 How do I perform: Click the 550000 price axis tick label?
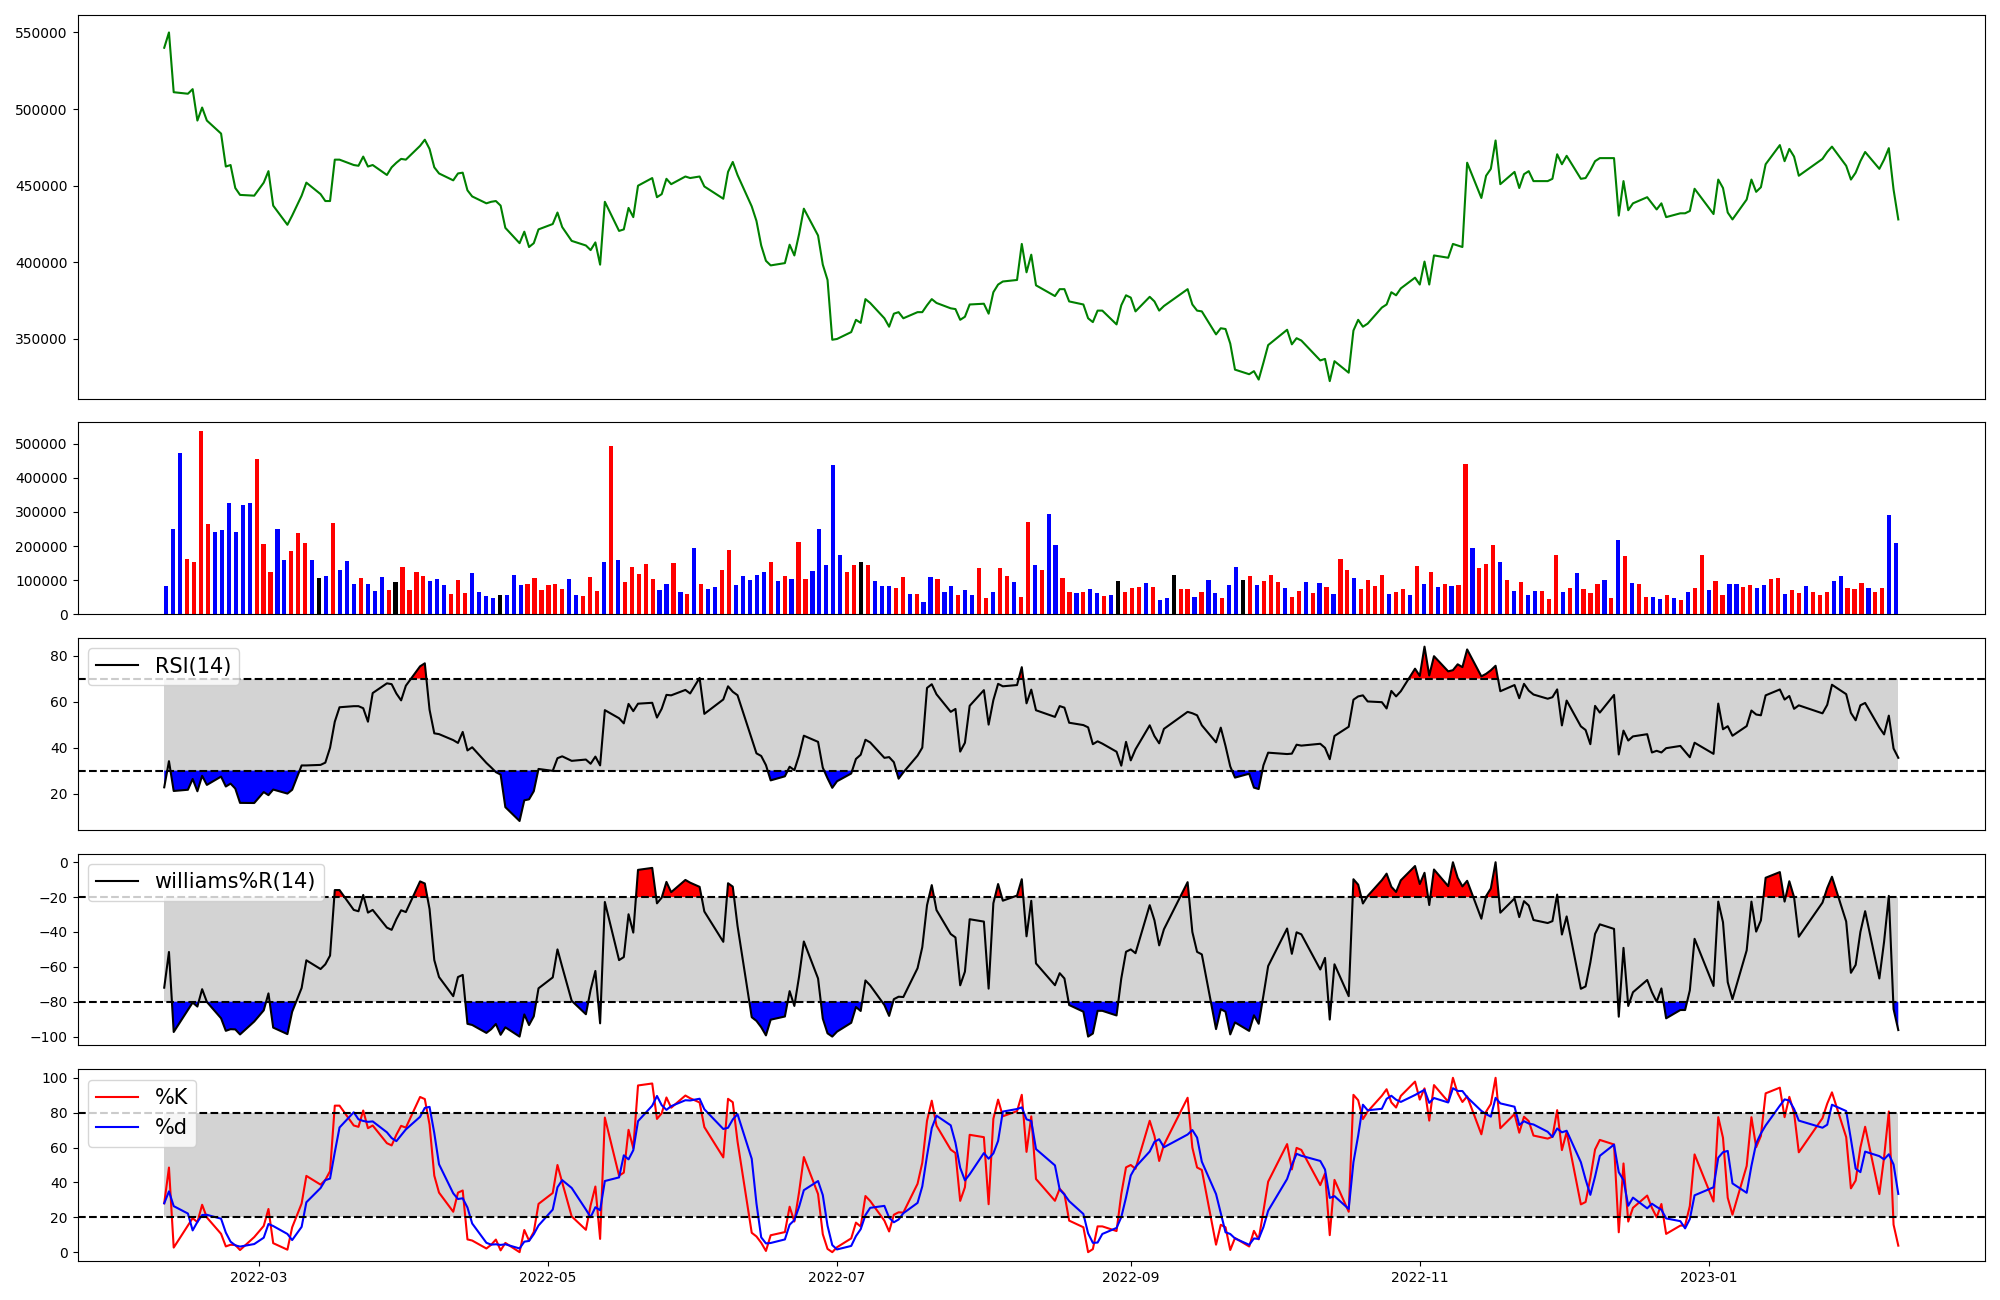click(x=41, y=33)
